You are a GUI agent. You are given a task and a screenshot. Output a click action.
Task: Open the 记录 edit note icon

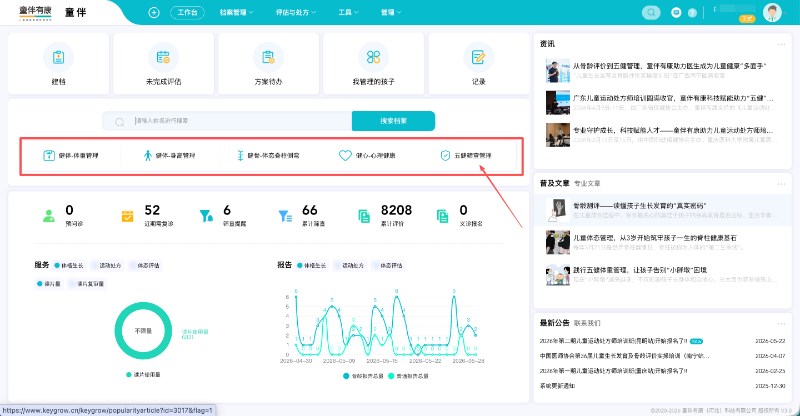point(479,57)
